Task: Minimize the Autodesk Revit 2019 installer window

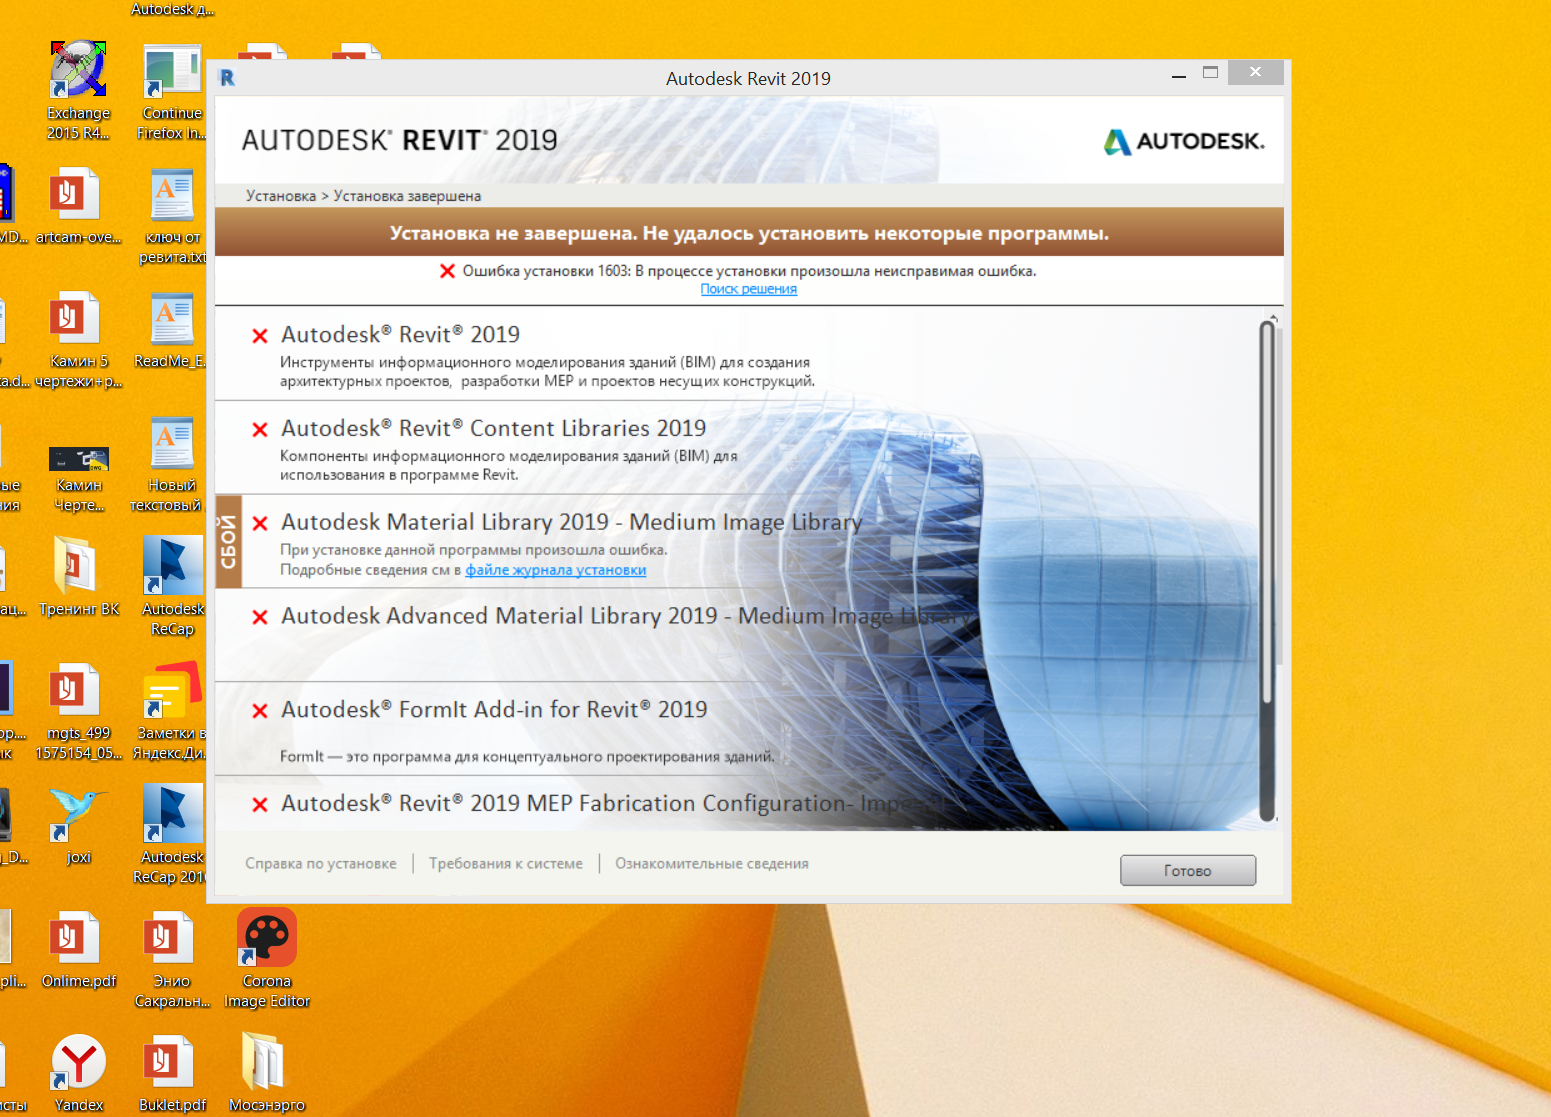Action: tap(1179, 74)
